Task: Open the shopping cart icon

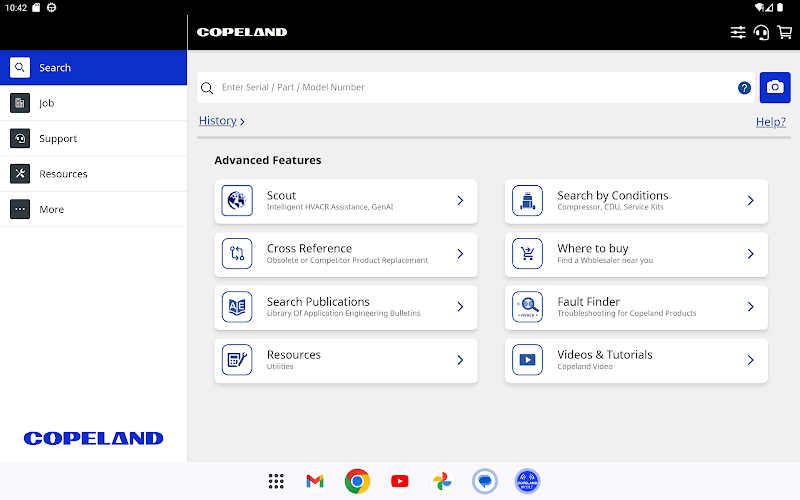Action: 785,33
